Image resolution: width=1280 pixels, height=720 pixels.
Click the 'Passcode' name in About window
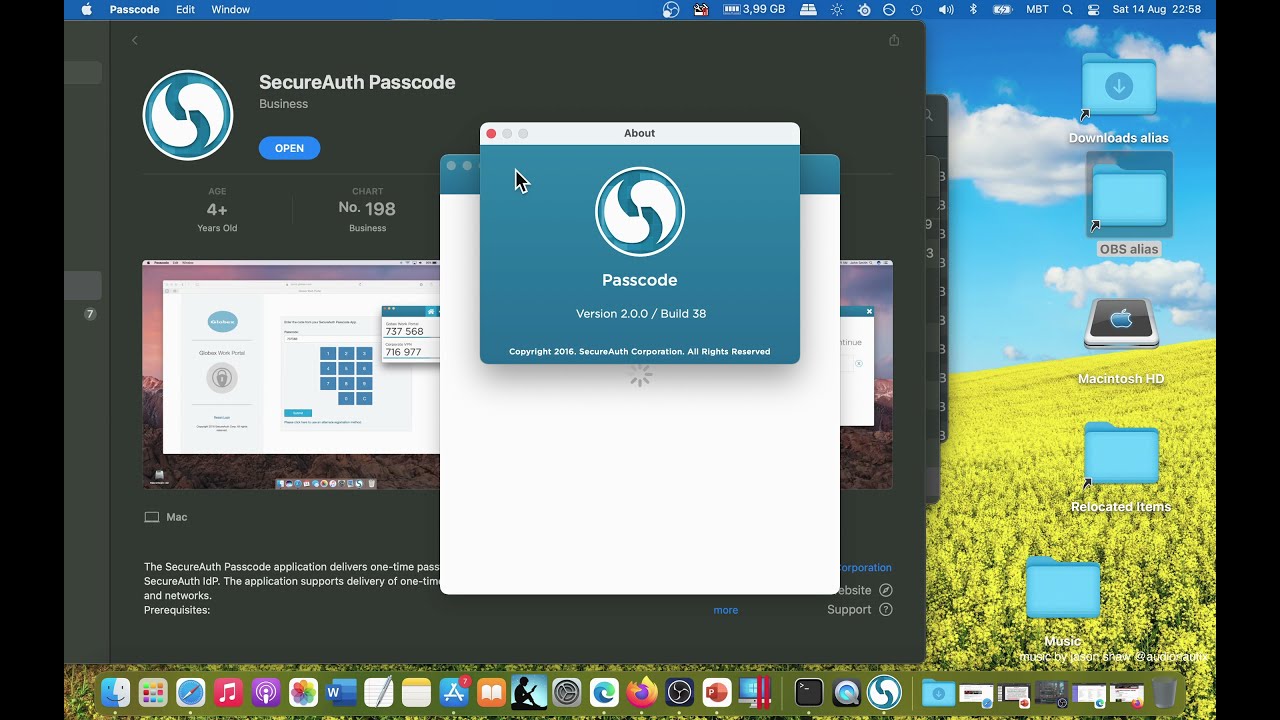640,280
